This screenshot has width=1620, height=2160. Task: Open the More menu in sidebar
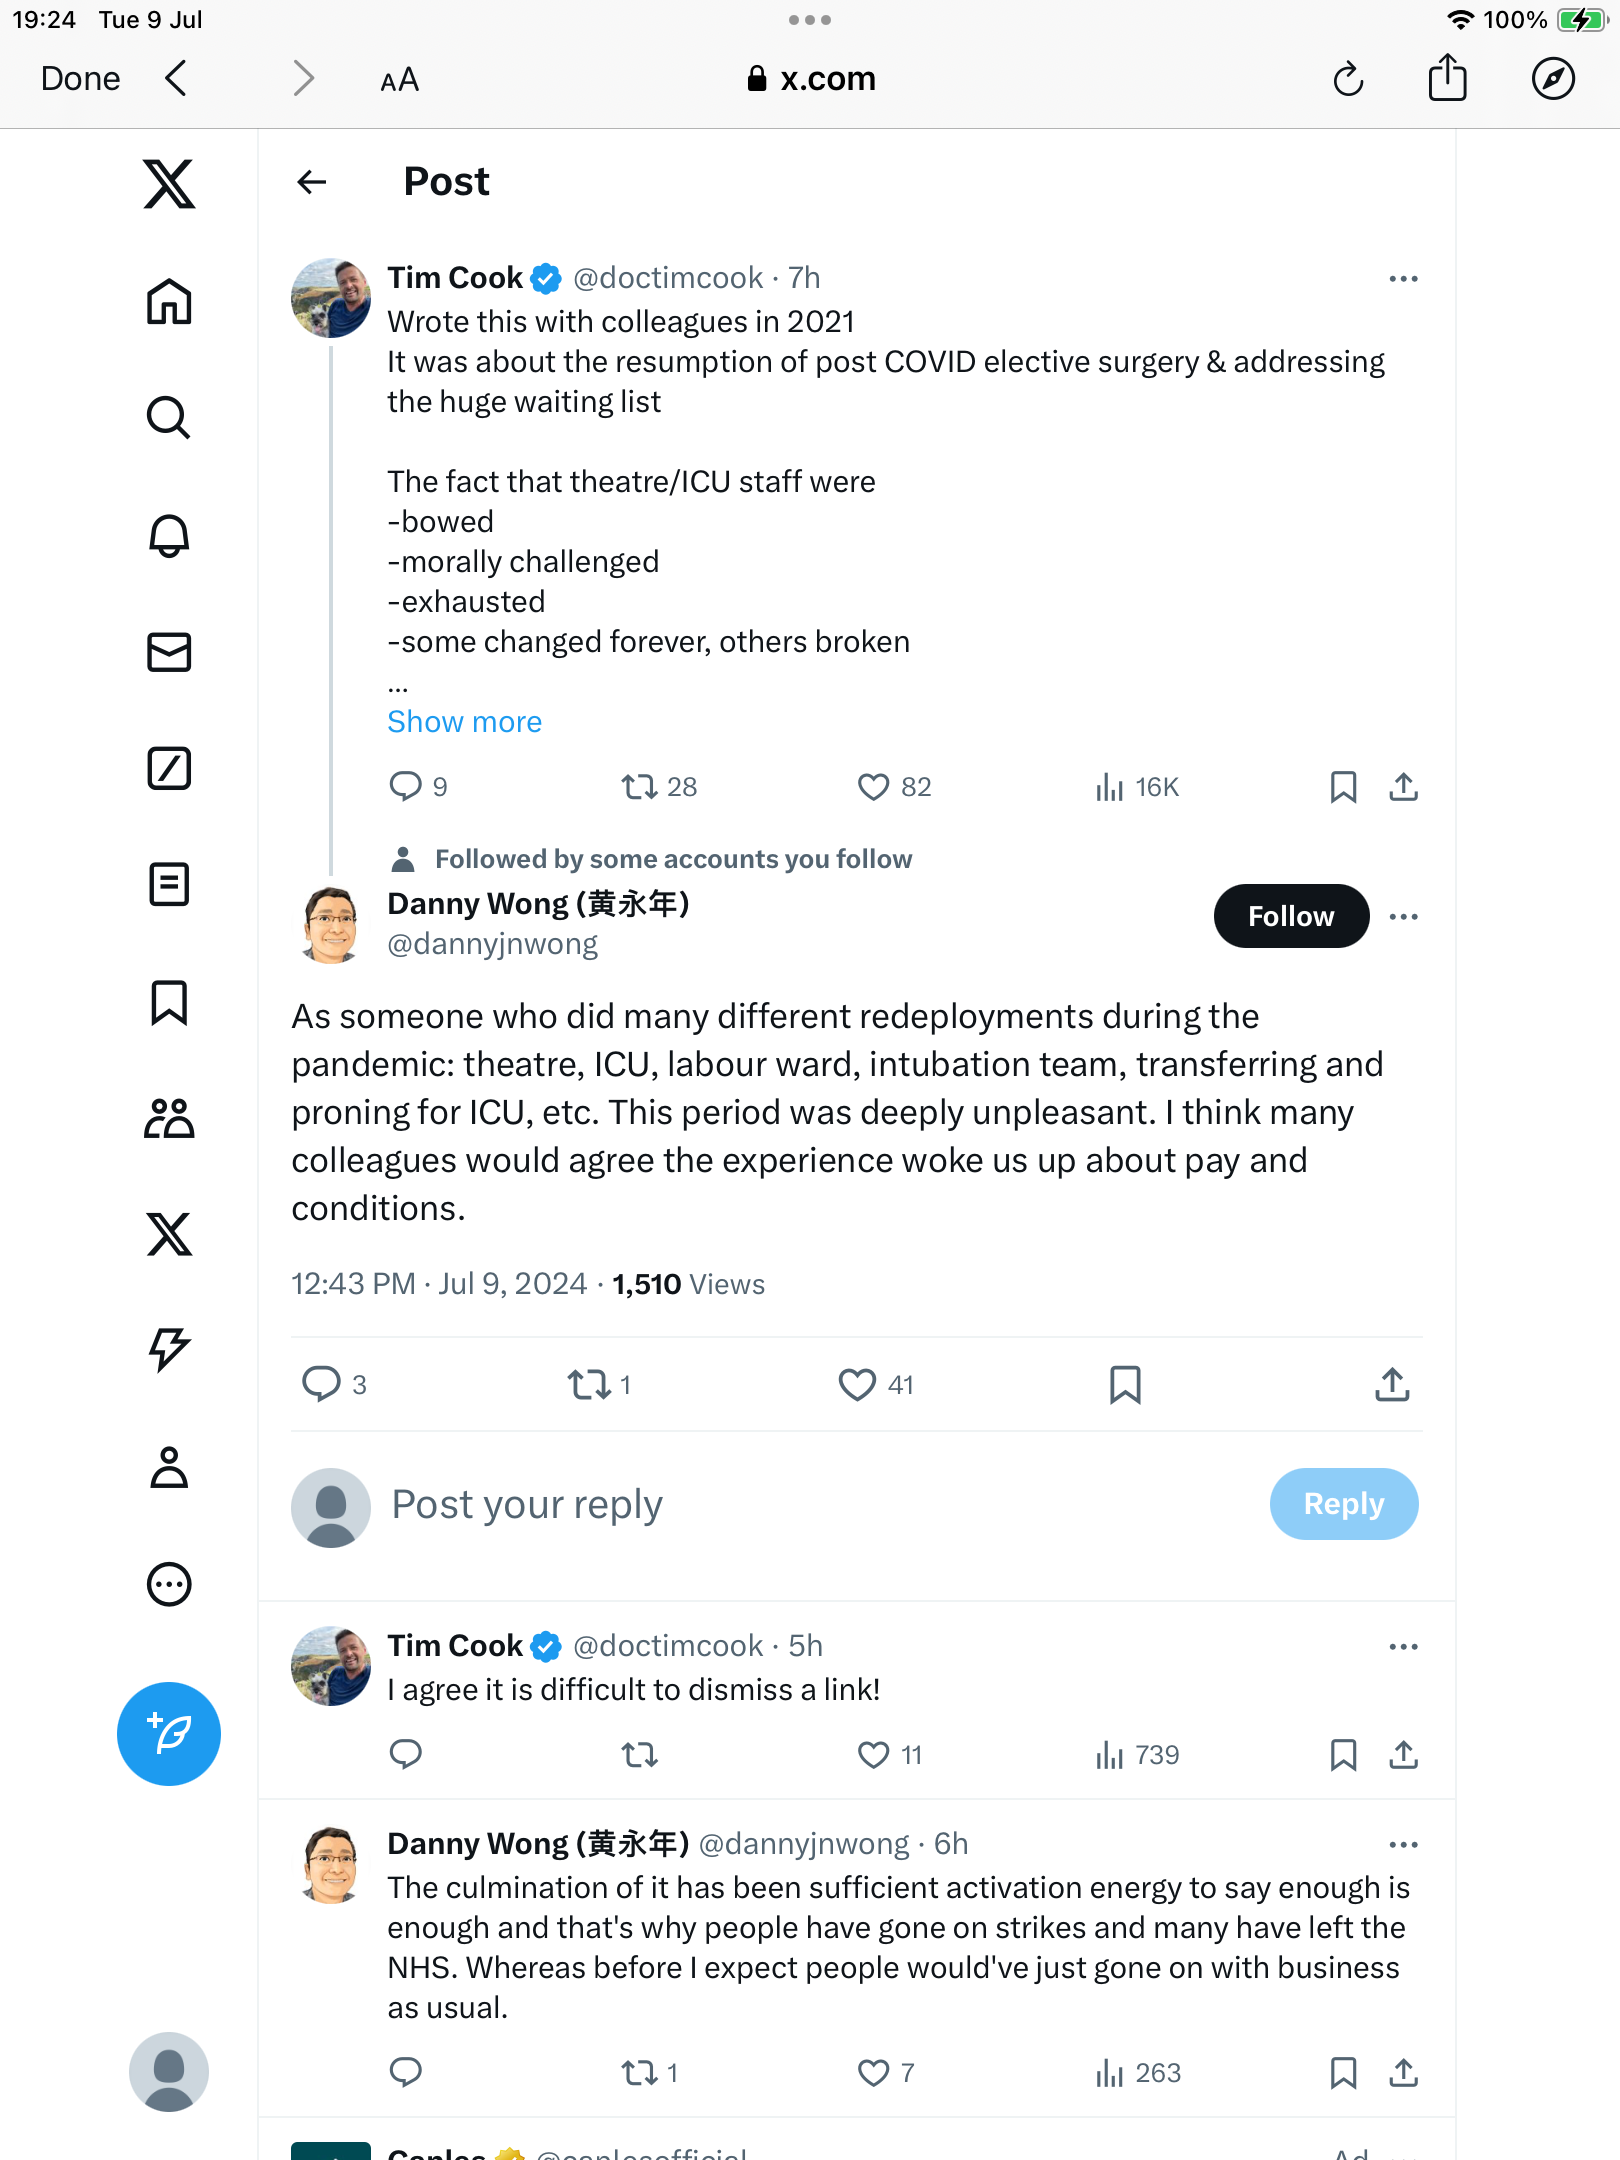point(169,1584)
